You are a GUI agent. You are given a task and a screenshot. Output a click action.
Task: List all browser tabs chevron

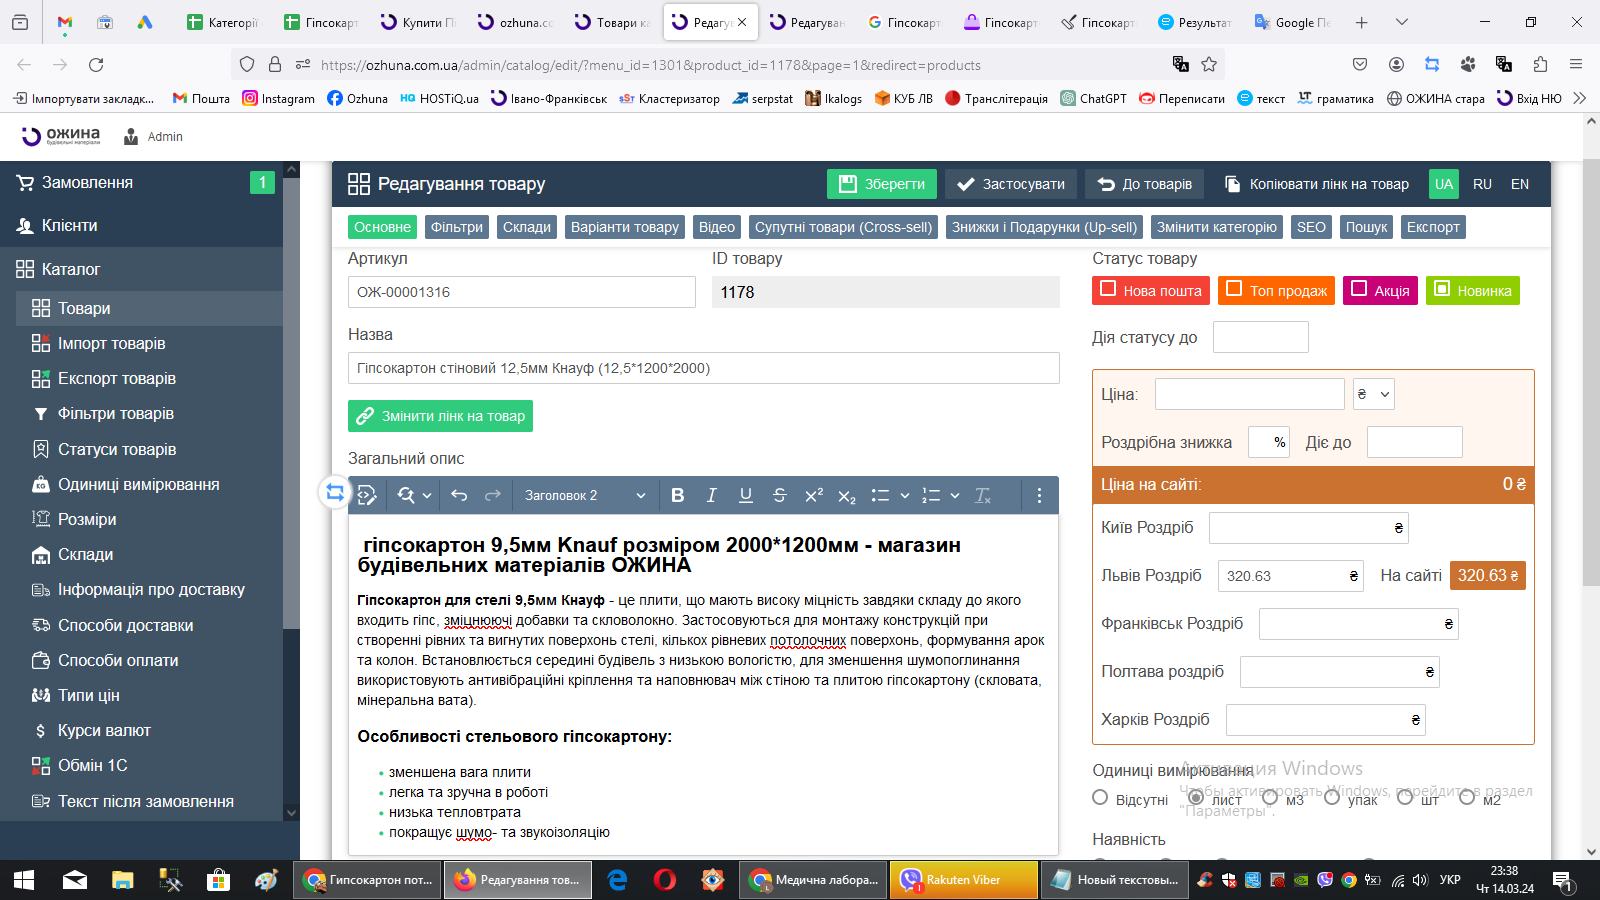[x=1402, y=22]
